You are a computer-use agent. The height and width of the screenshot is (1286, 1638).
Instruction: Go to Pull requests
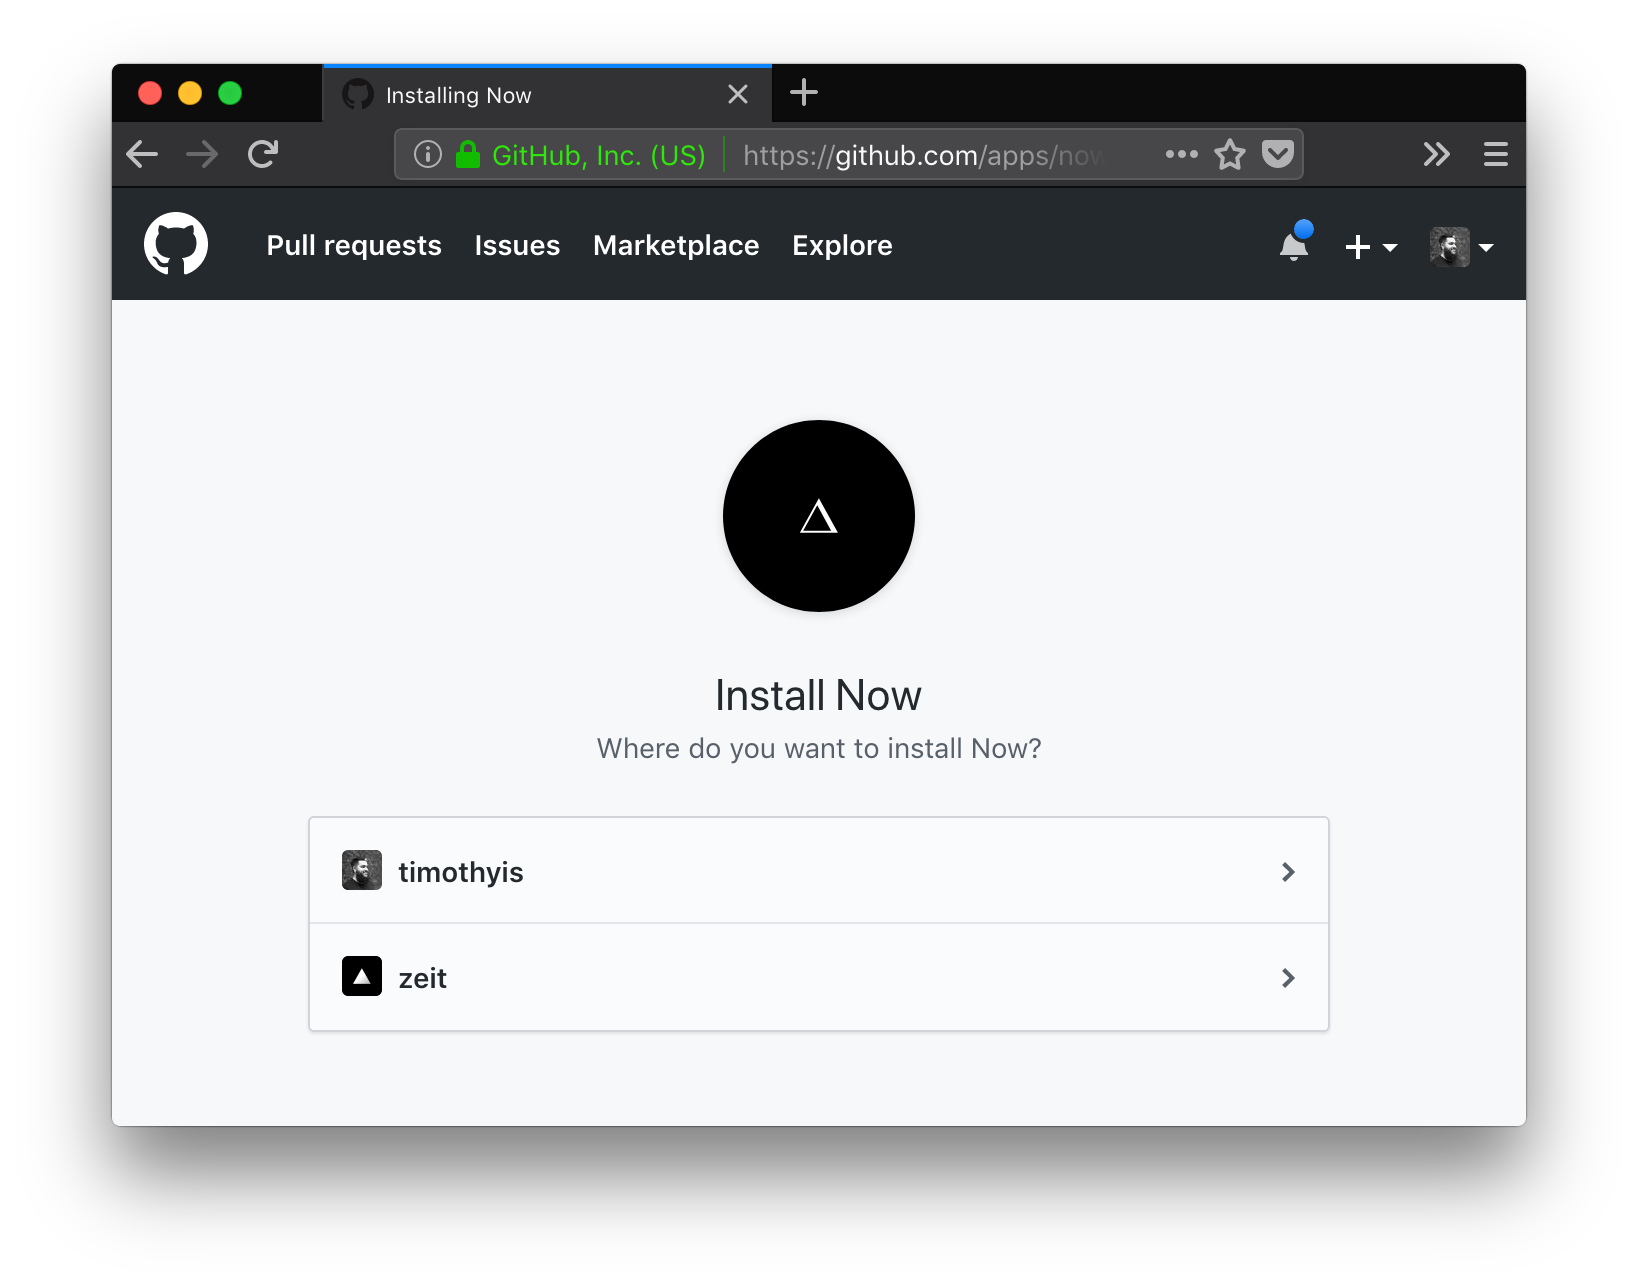point(354,245)
